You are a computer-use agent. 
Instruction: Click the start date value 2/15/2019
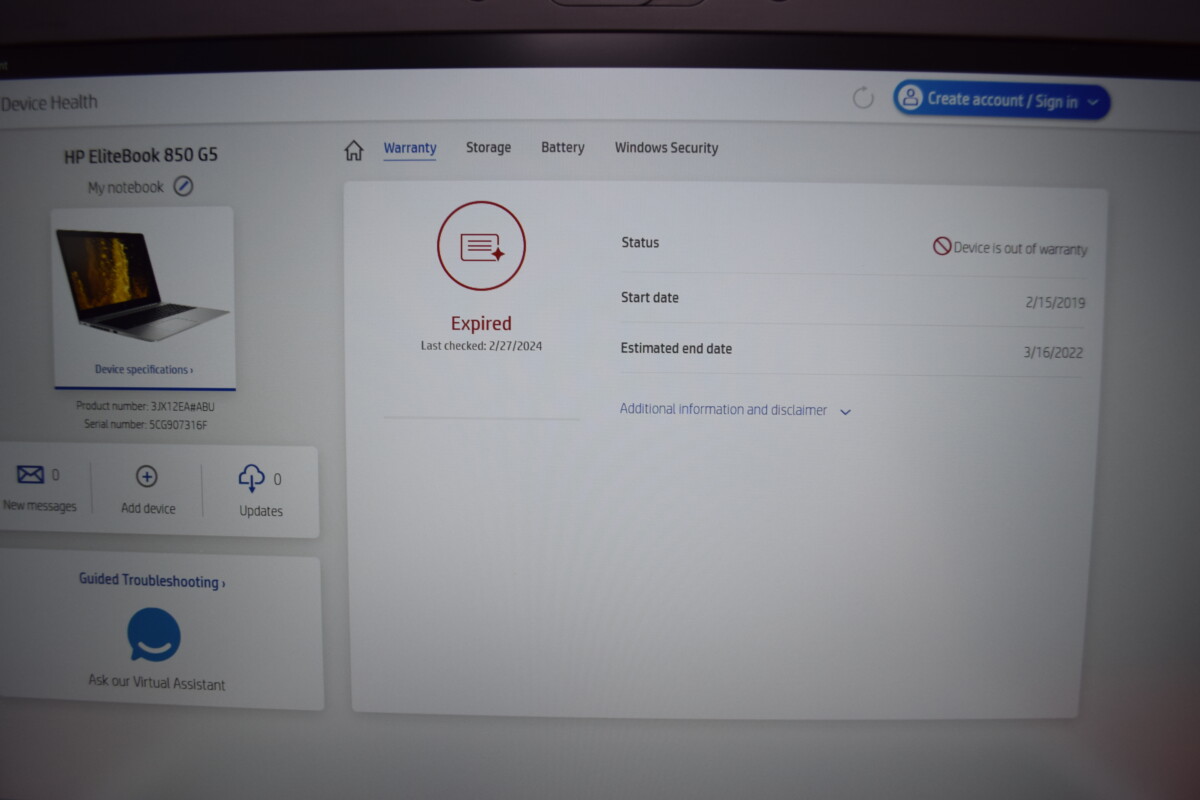1055,303
